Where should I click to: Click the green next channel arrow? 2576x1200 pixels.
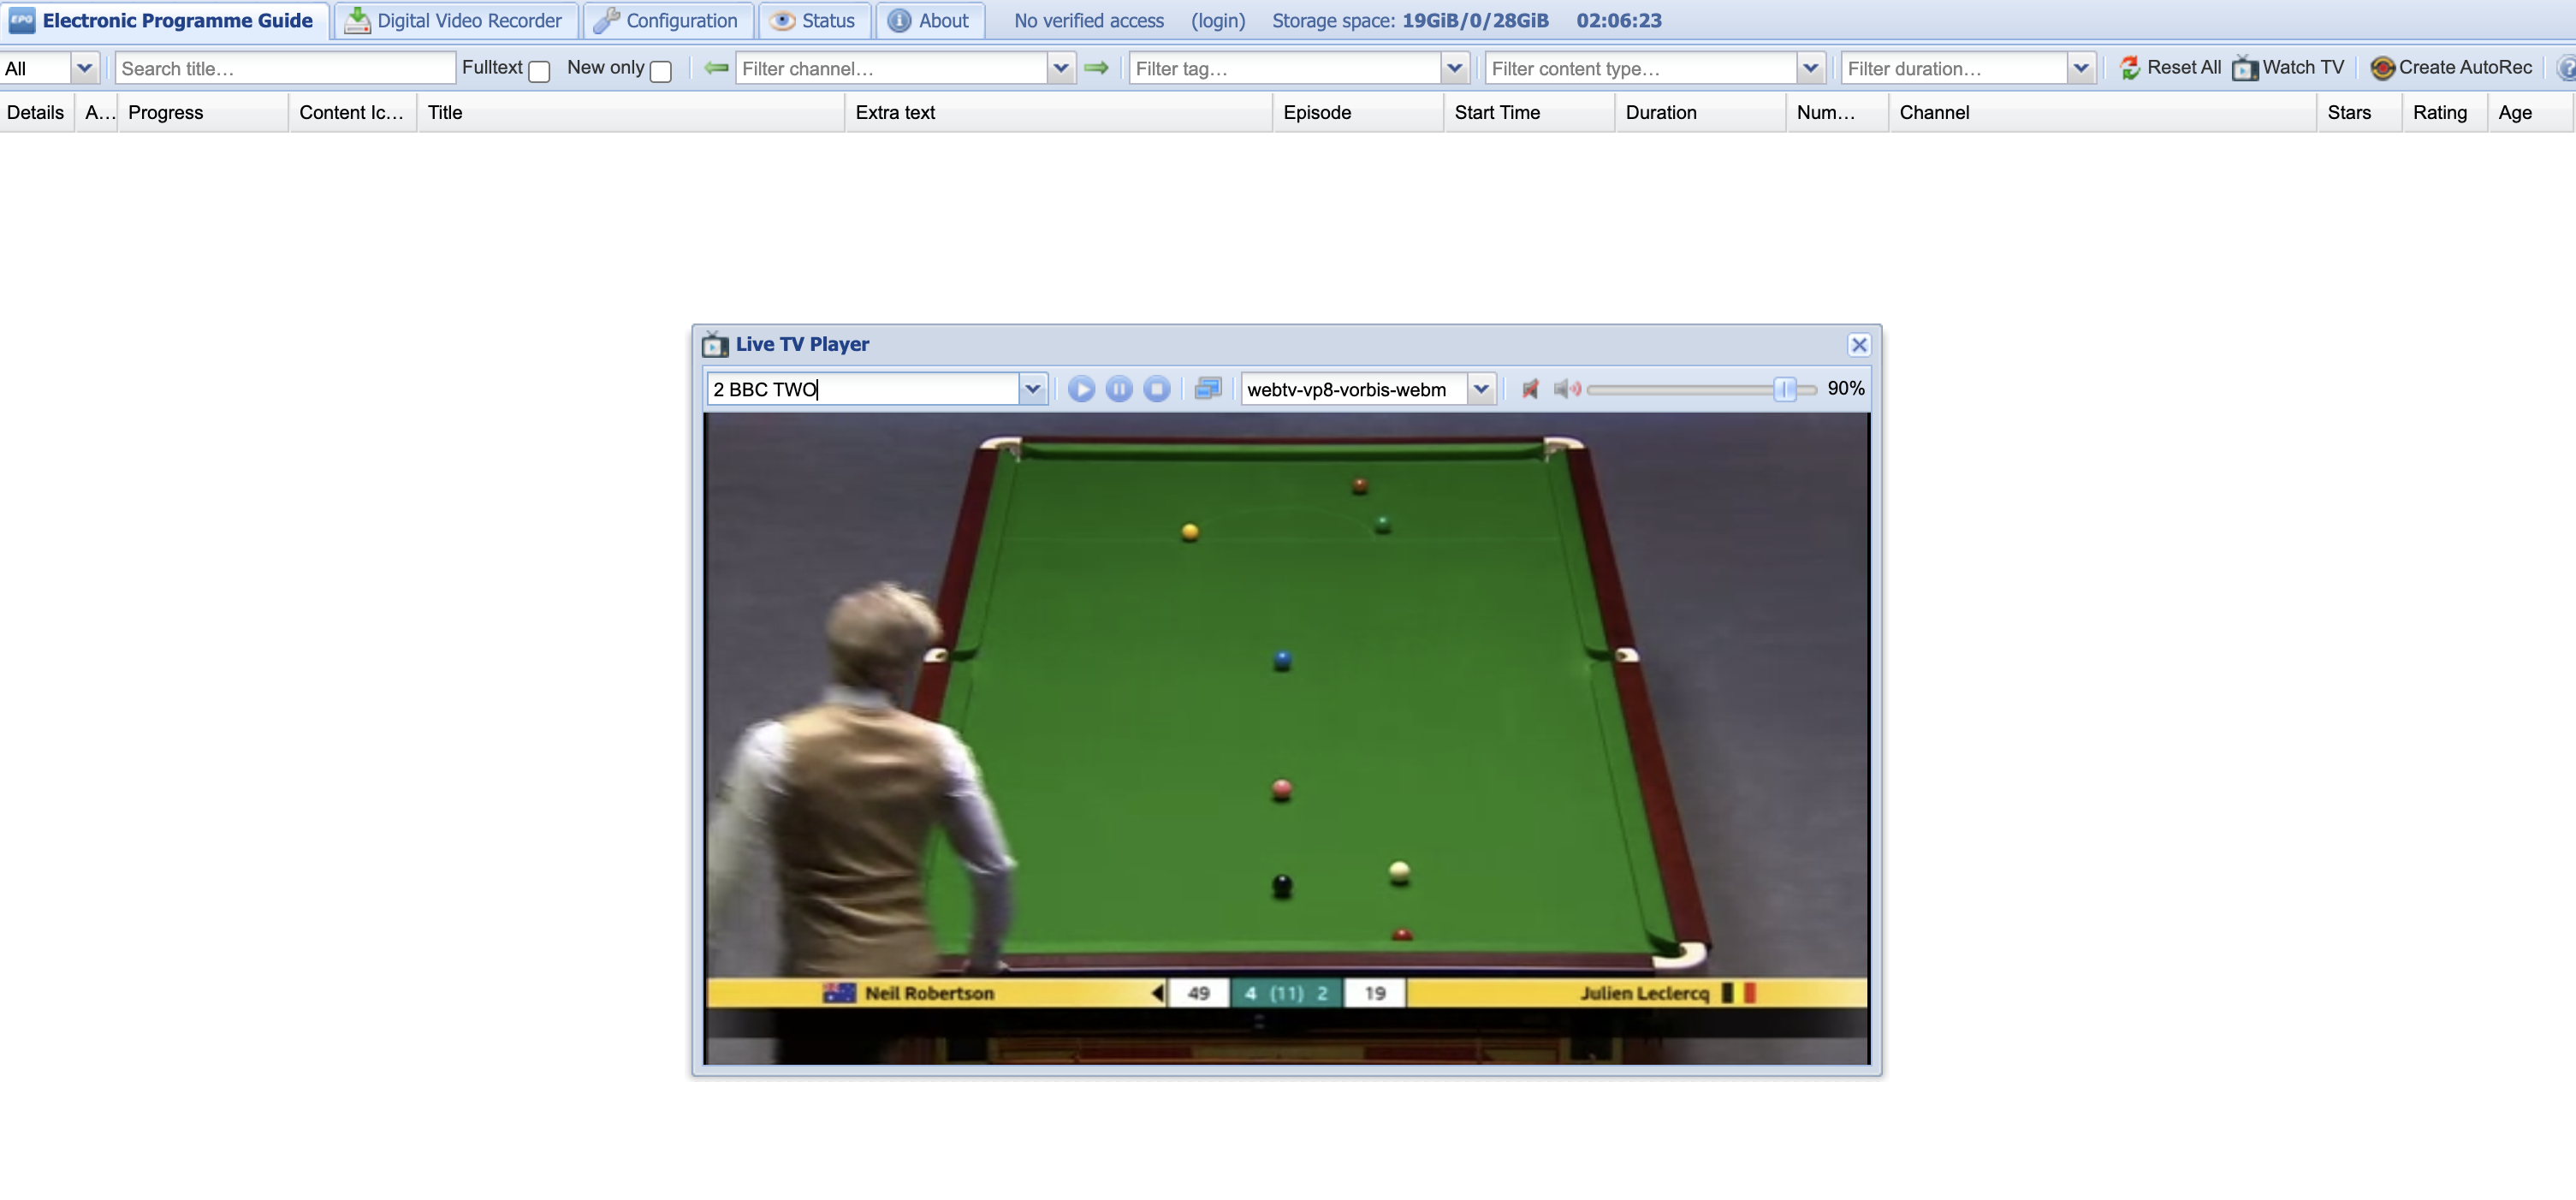[x=1097, y=68]
